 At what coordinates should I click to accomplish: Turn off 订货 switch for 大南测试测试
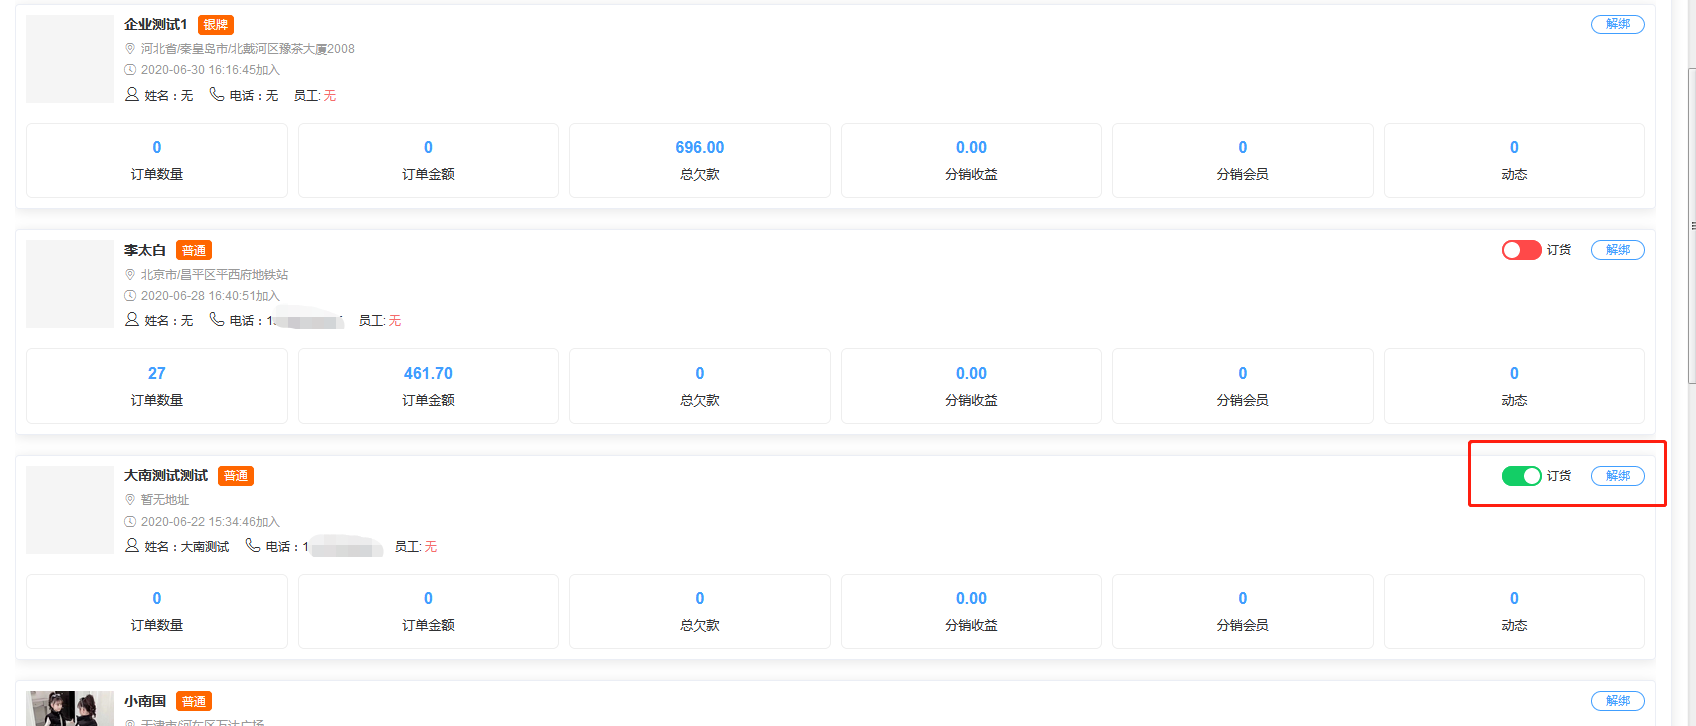pyautogui.click(x=1521, y=476)
